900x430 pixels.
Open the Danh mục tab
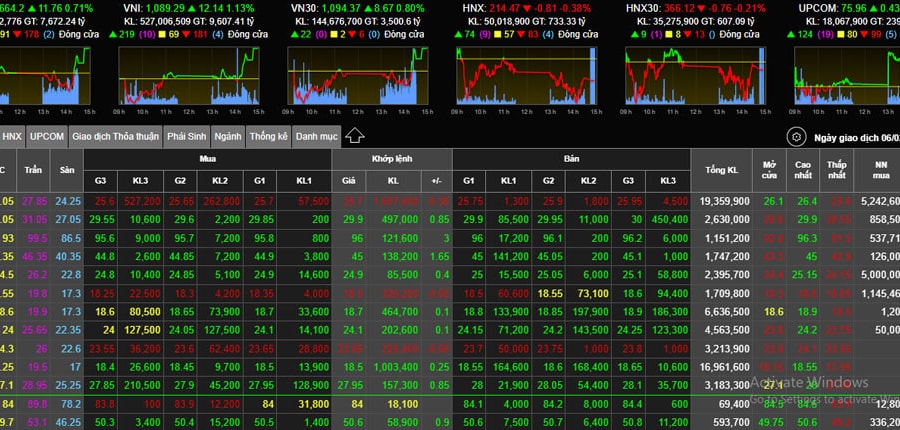point(316,137)
